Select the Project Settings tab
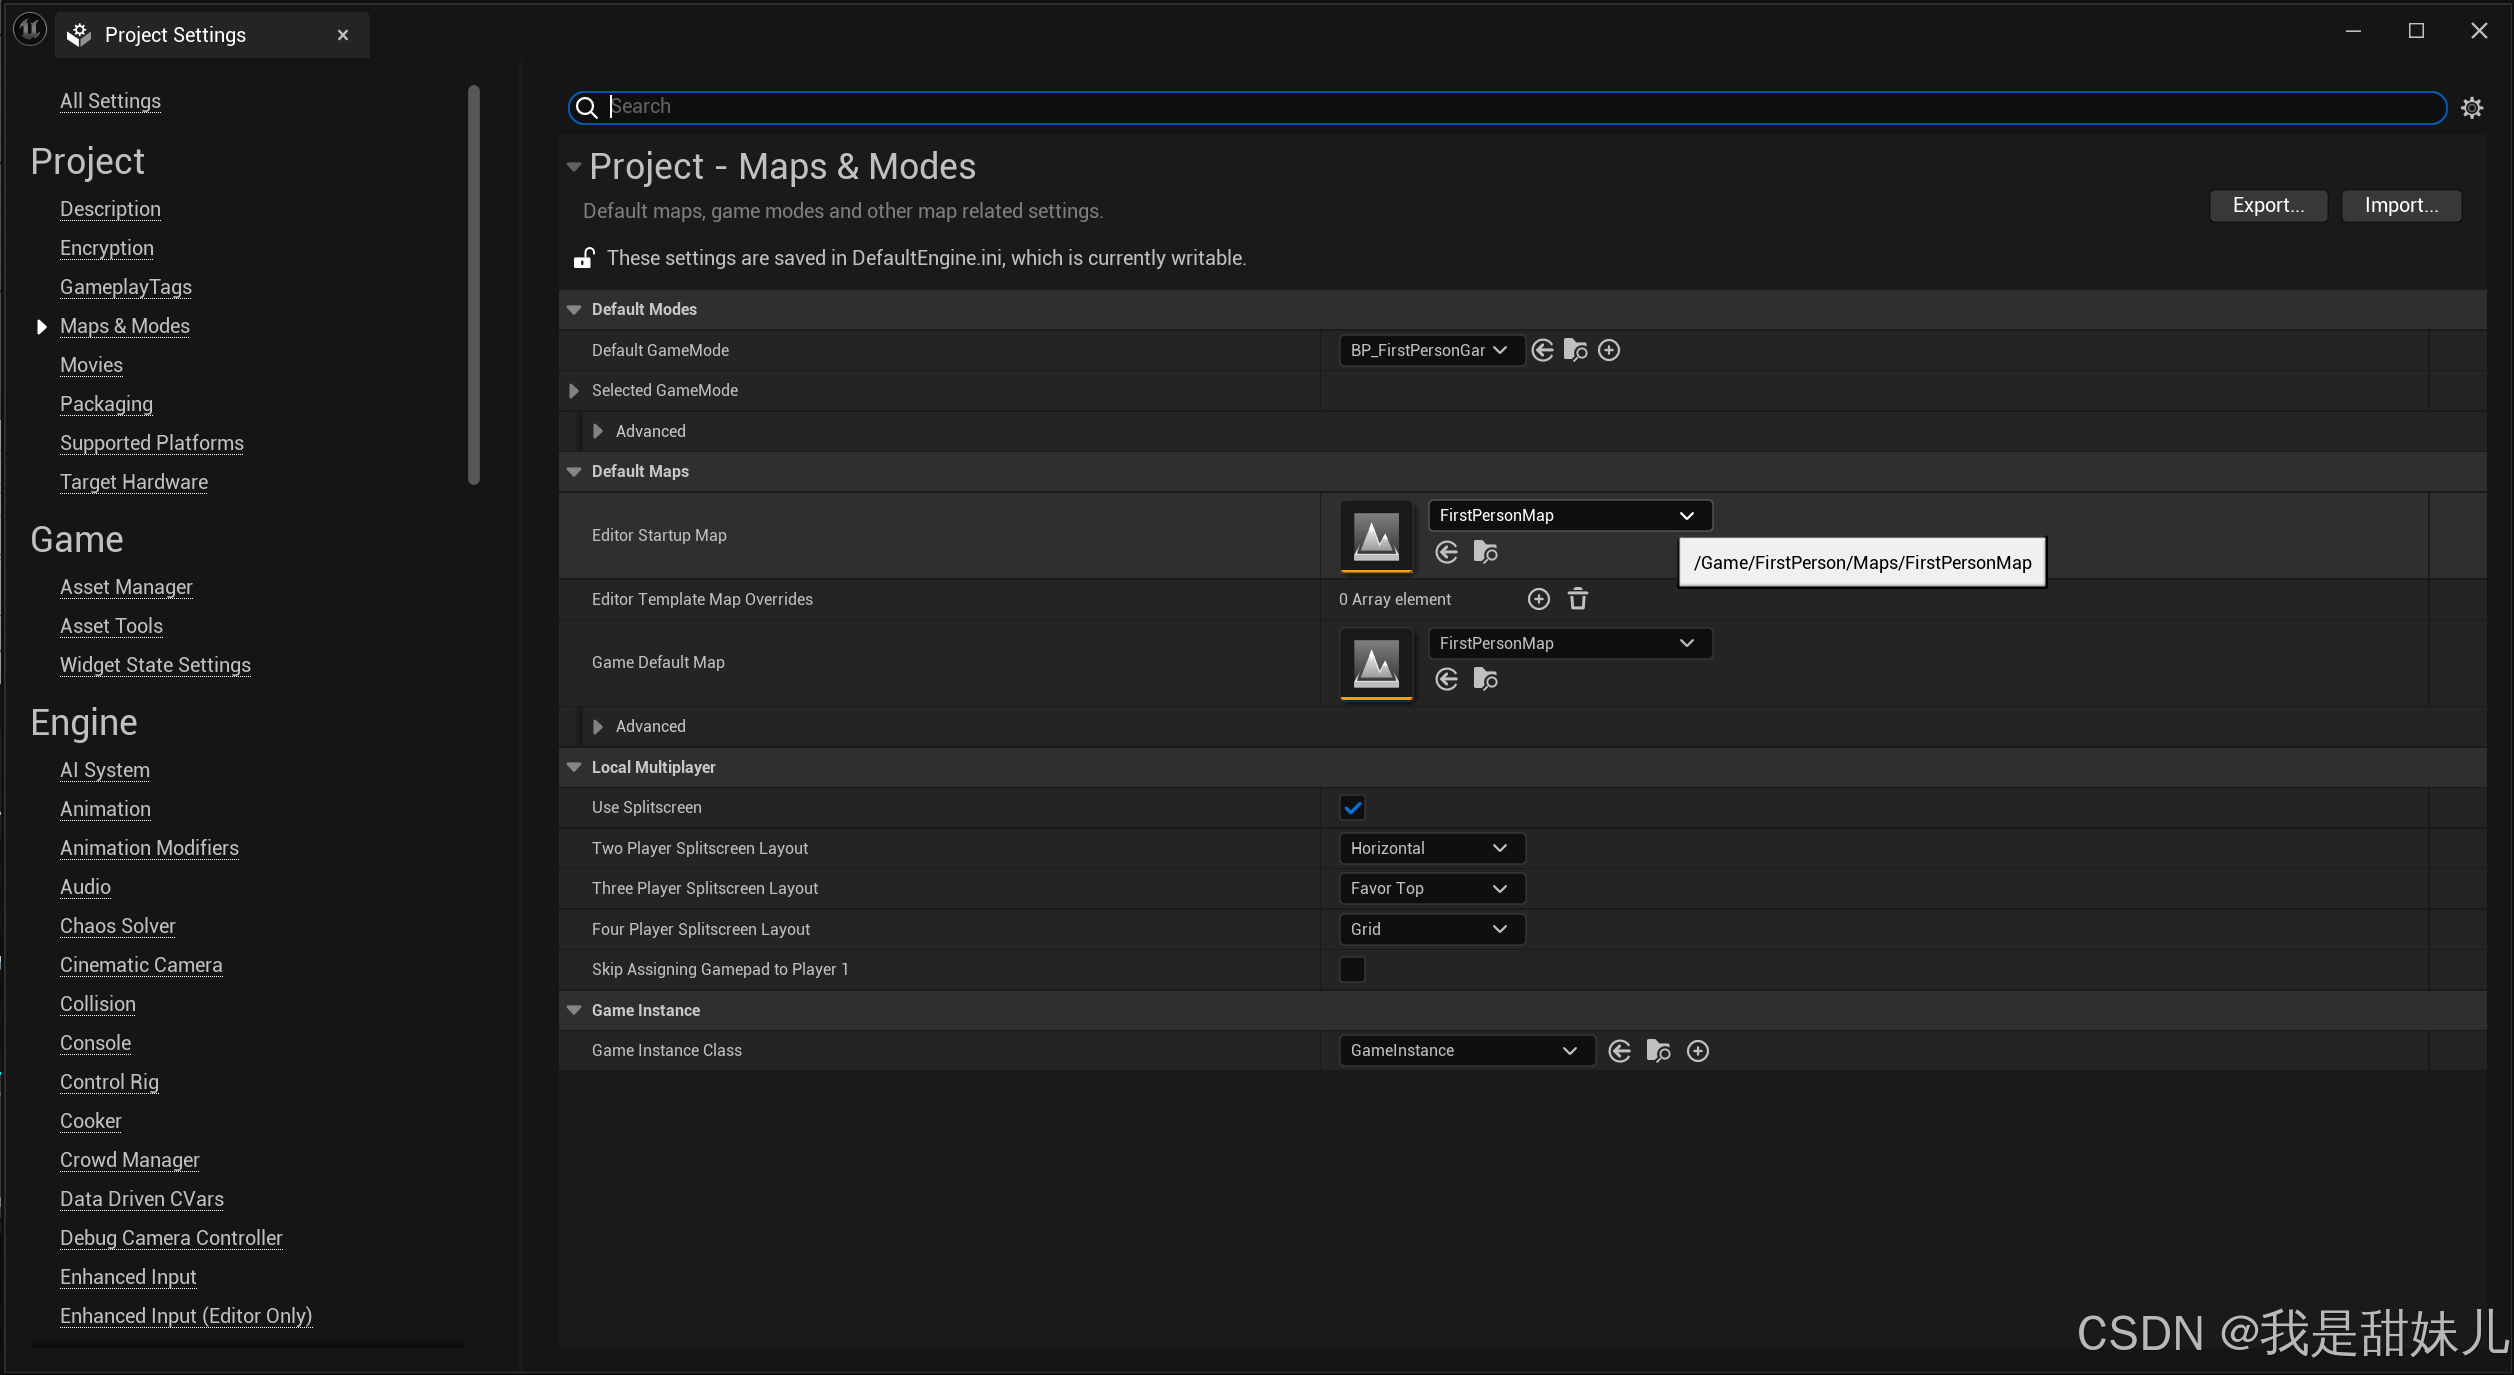Image resolution: width=2514 pixels, height=1375 pixels. tap(175, 35)
